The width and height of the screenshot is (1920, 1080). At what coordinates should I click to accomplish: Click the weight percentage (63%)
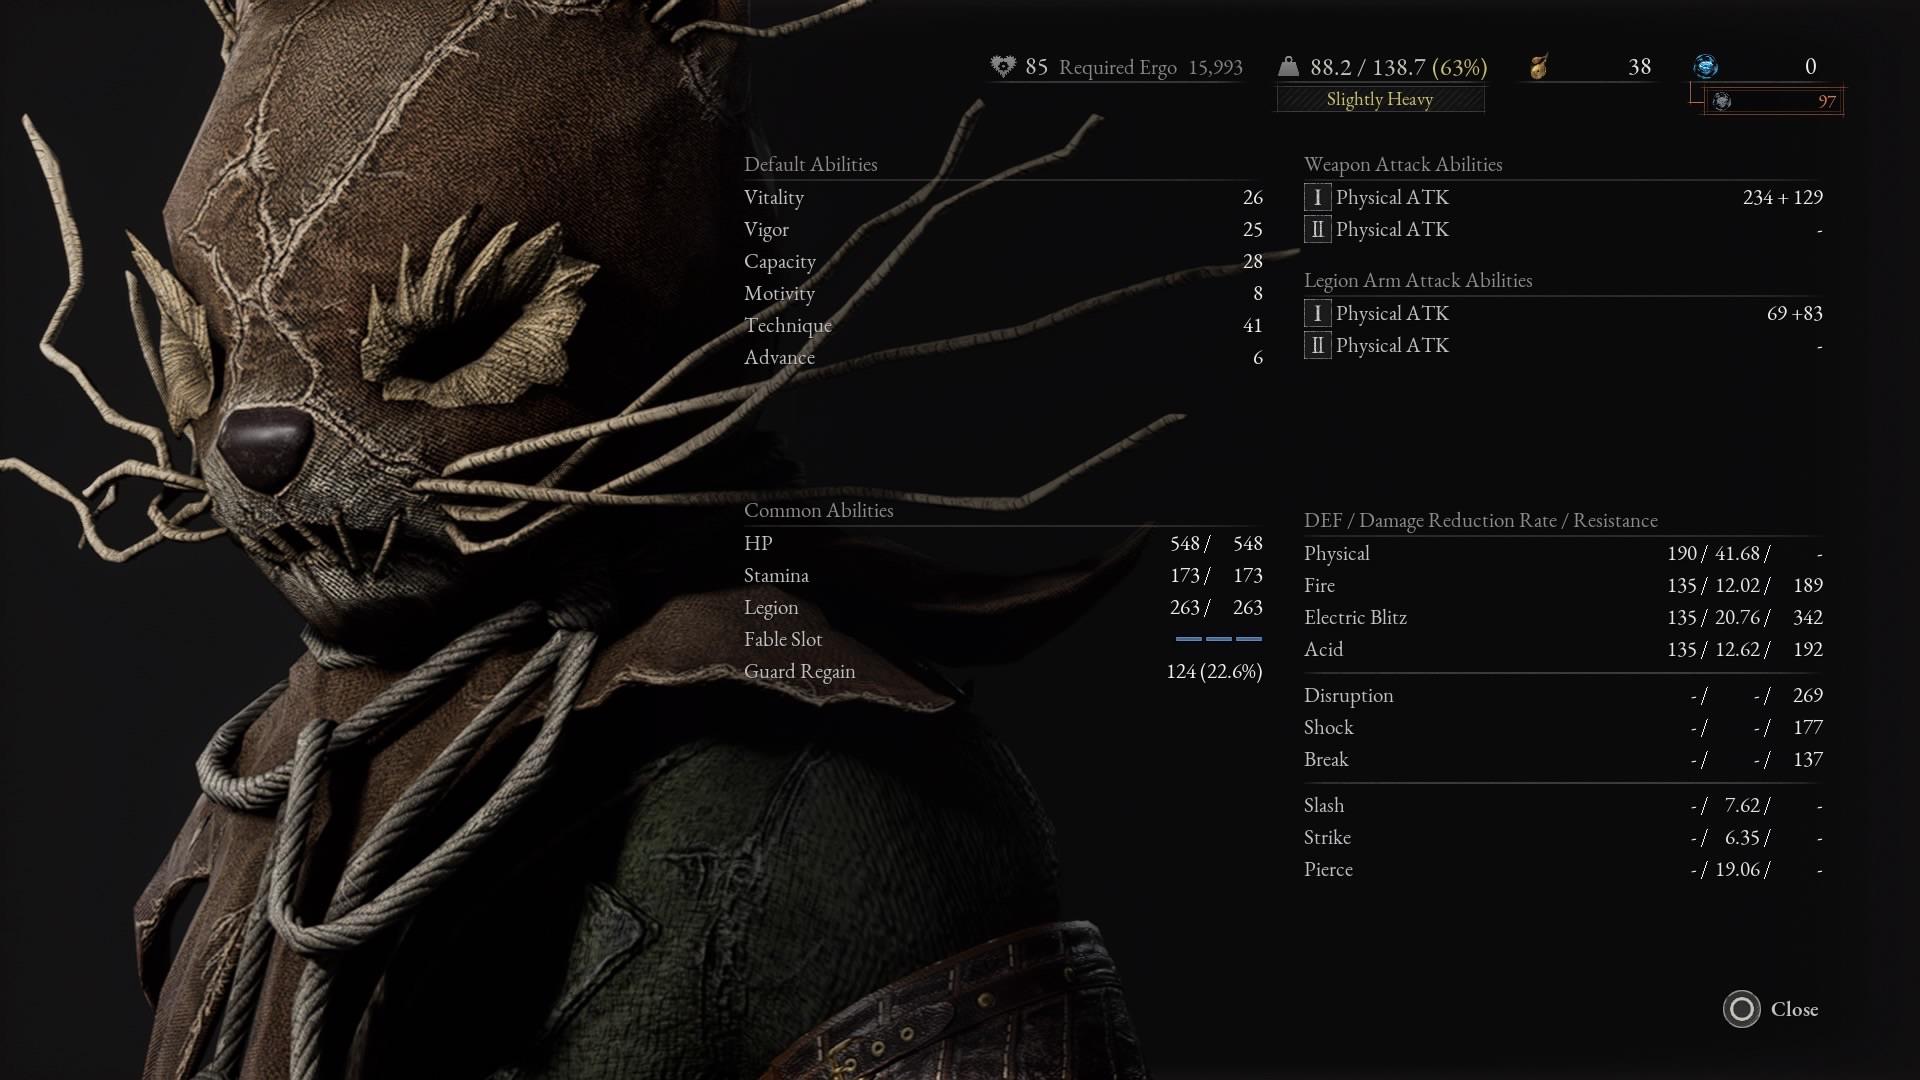pyautogui.click(x=1459, y=67)
